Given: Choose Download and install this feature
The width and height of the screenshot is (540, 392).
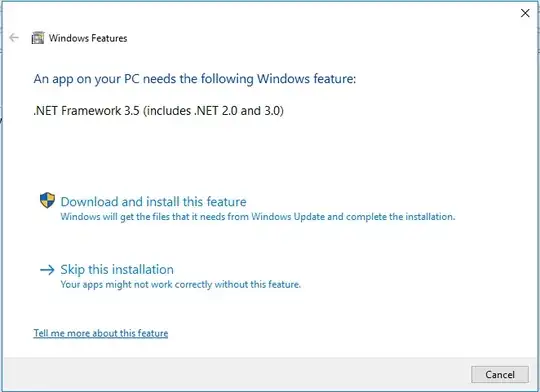Looking at the screenshot, I should pyautogui.click(x=154, y=202).
